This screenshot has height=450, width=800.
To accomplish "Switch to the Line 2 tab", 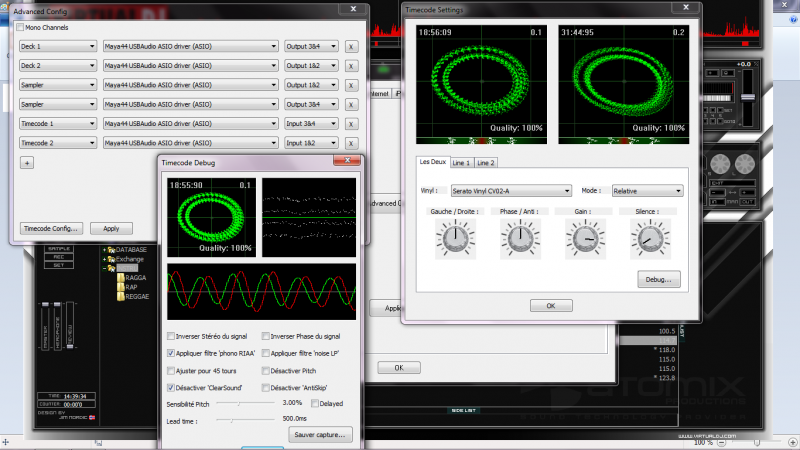I will 486,162.
